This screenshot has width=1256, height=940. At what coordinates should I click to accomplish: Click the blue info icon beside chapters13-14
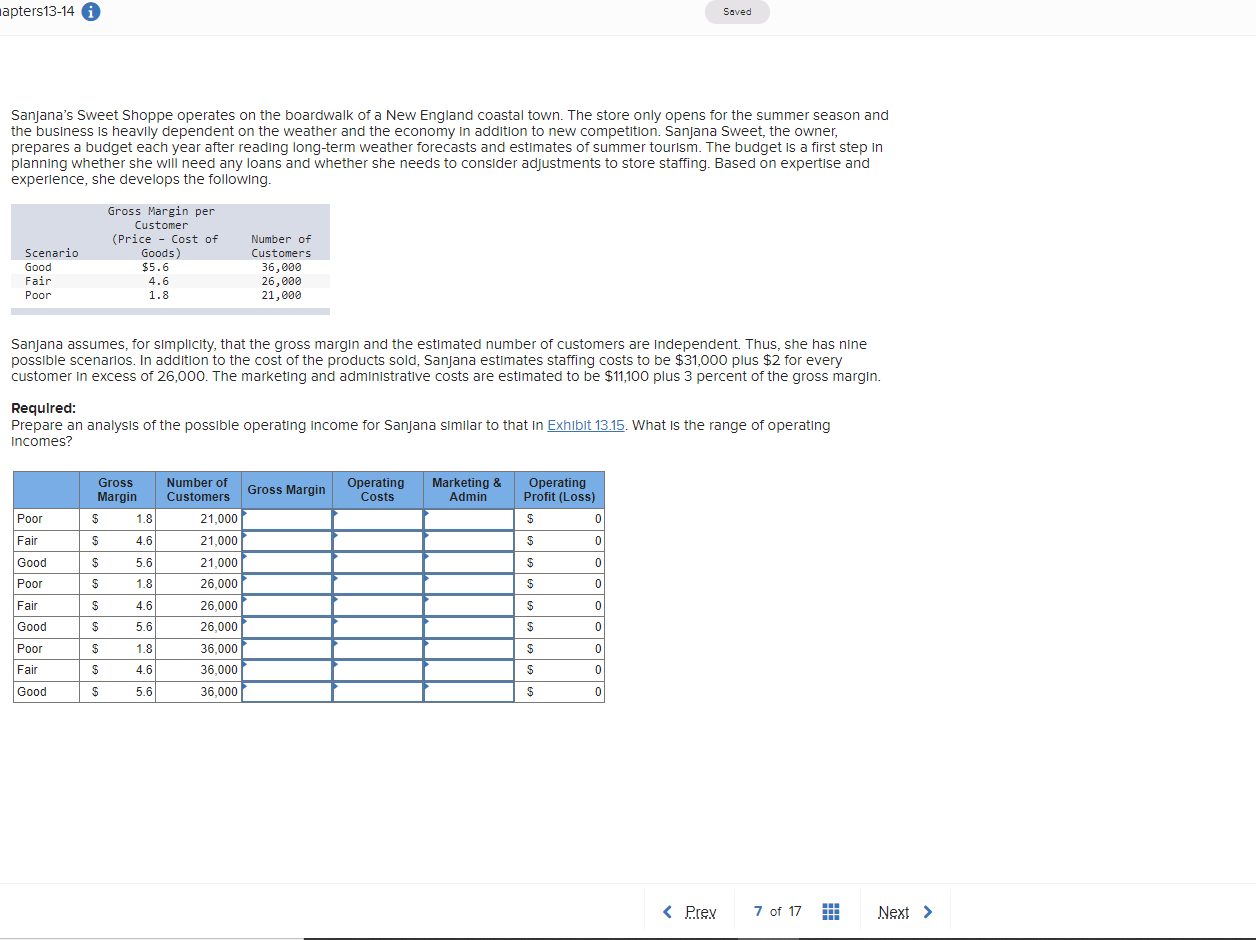tap(90, 12)
